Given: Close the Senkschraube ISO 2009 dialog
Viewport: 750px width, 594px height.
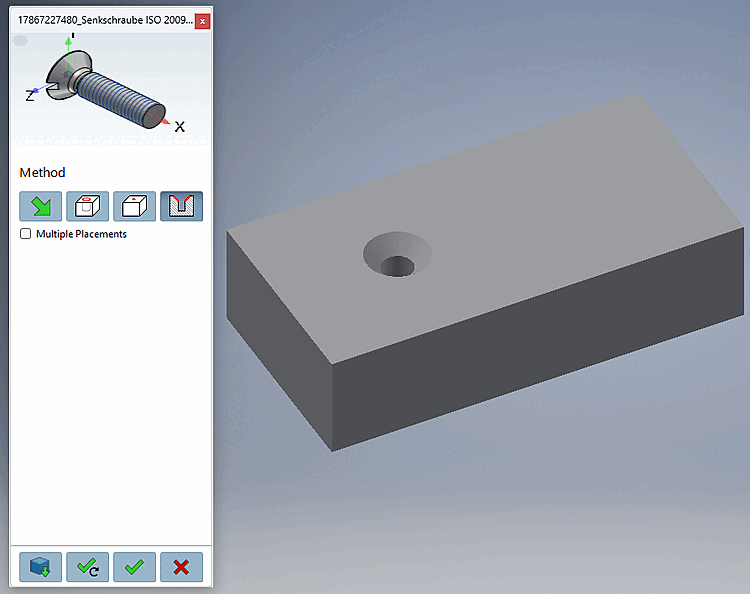Looking at the screenshot, I should tap(202, 21).
